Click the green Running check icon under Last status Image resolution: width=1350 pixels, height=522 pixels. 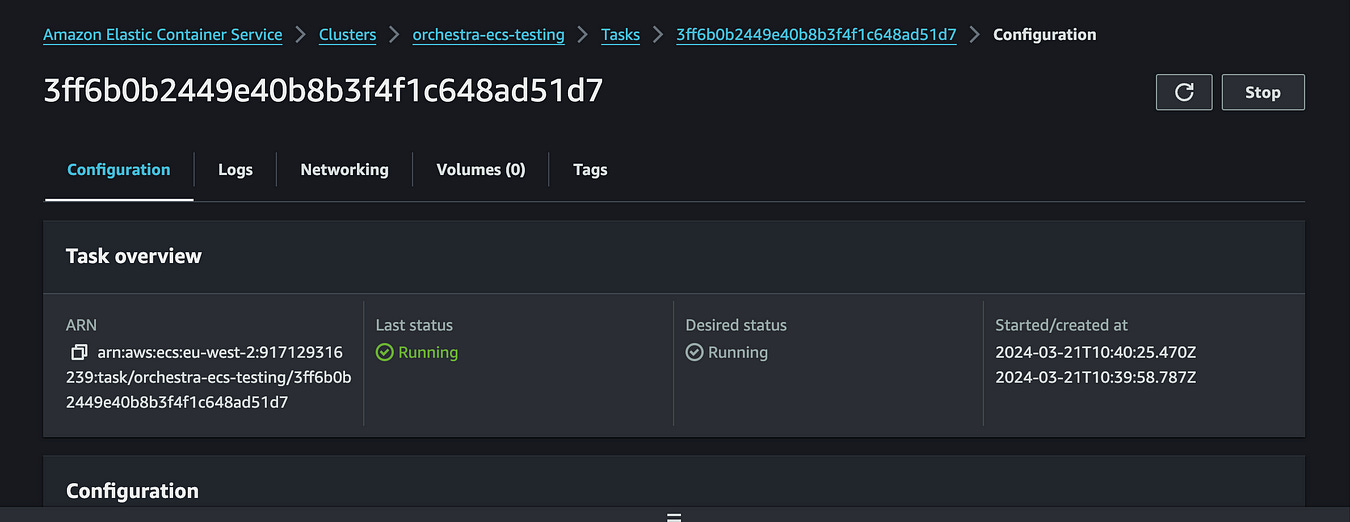click(x=385, y=353)
